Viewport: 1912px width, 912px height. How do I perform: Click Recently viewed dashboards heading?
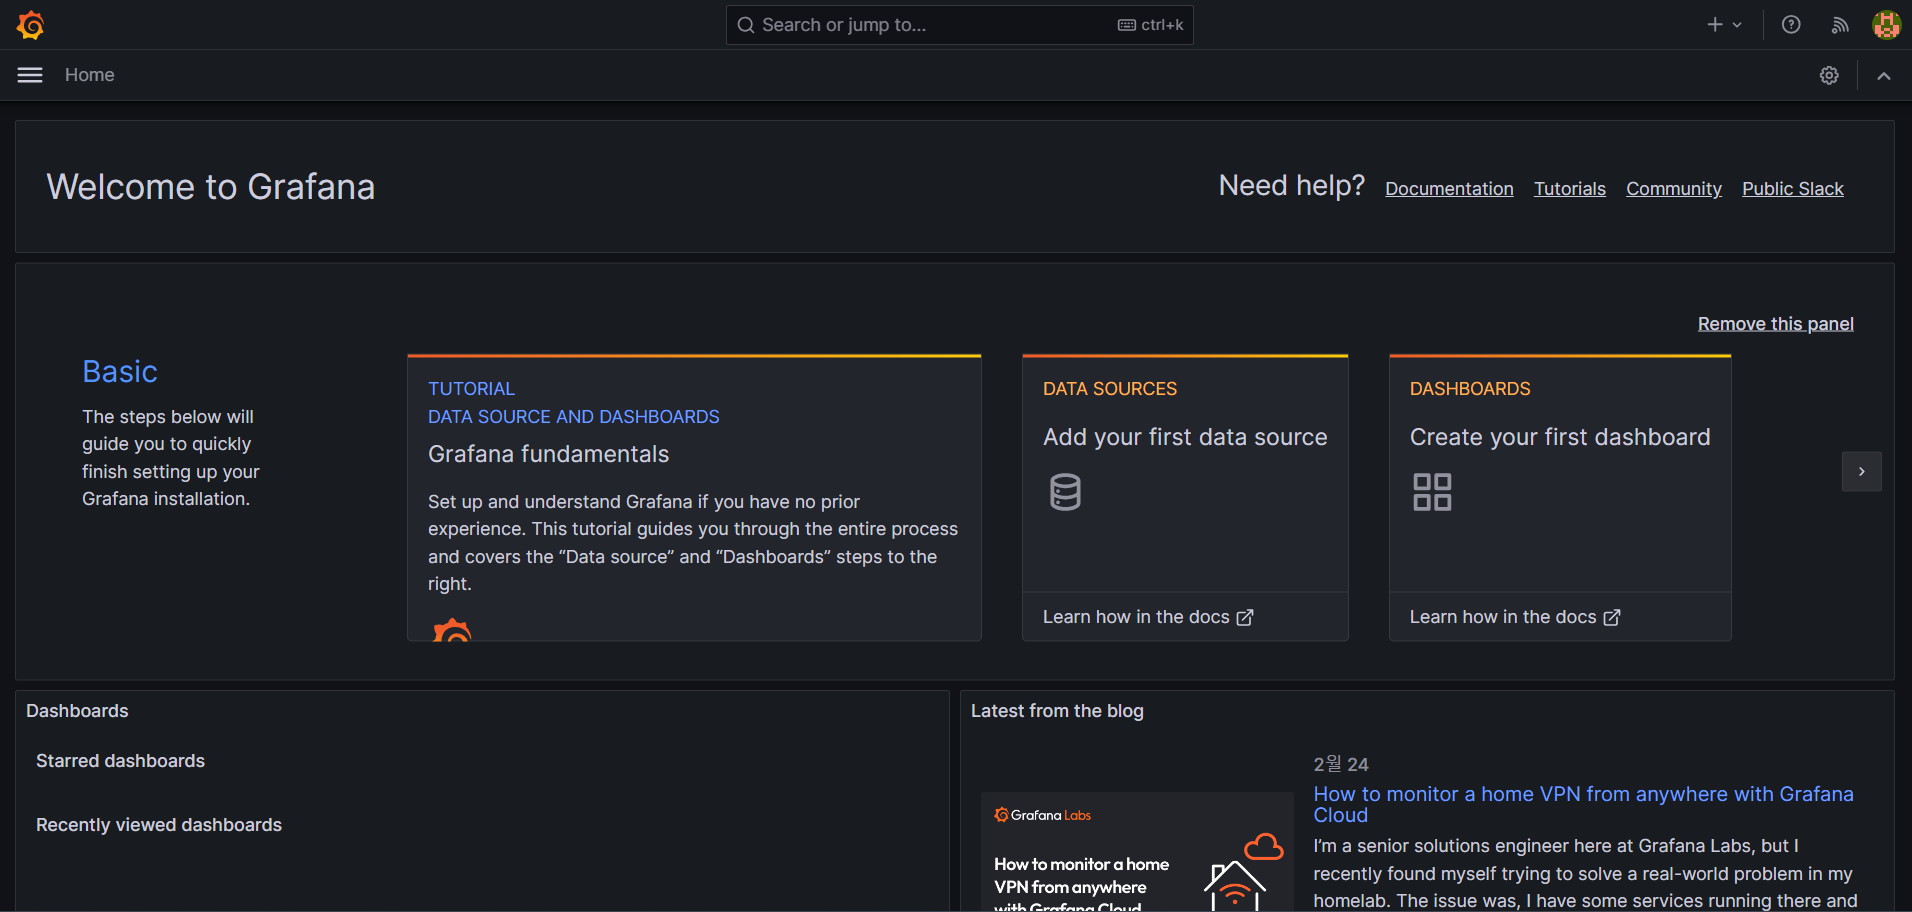(159, 825)
